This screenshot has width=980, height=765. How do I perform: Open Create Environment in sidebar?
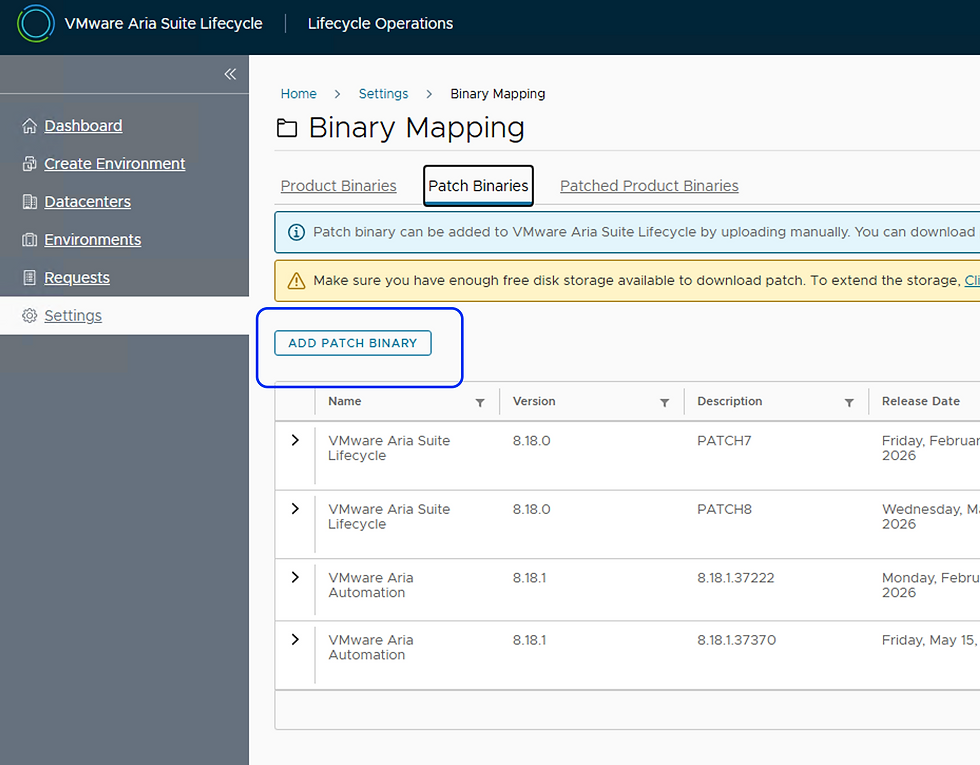click(114, 164)
